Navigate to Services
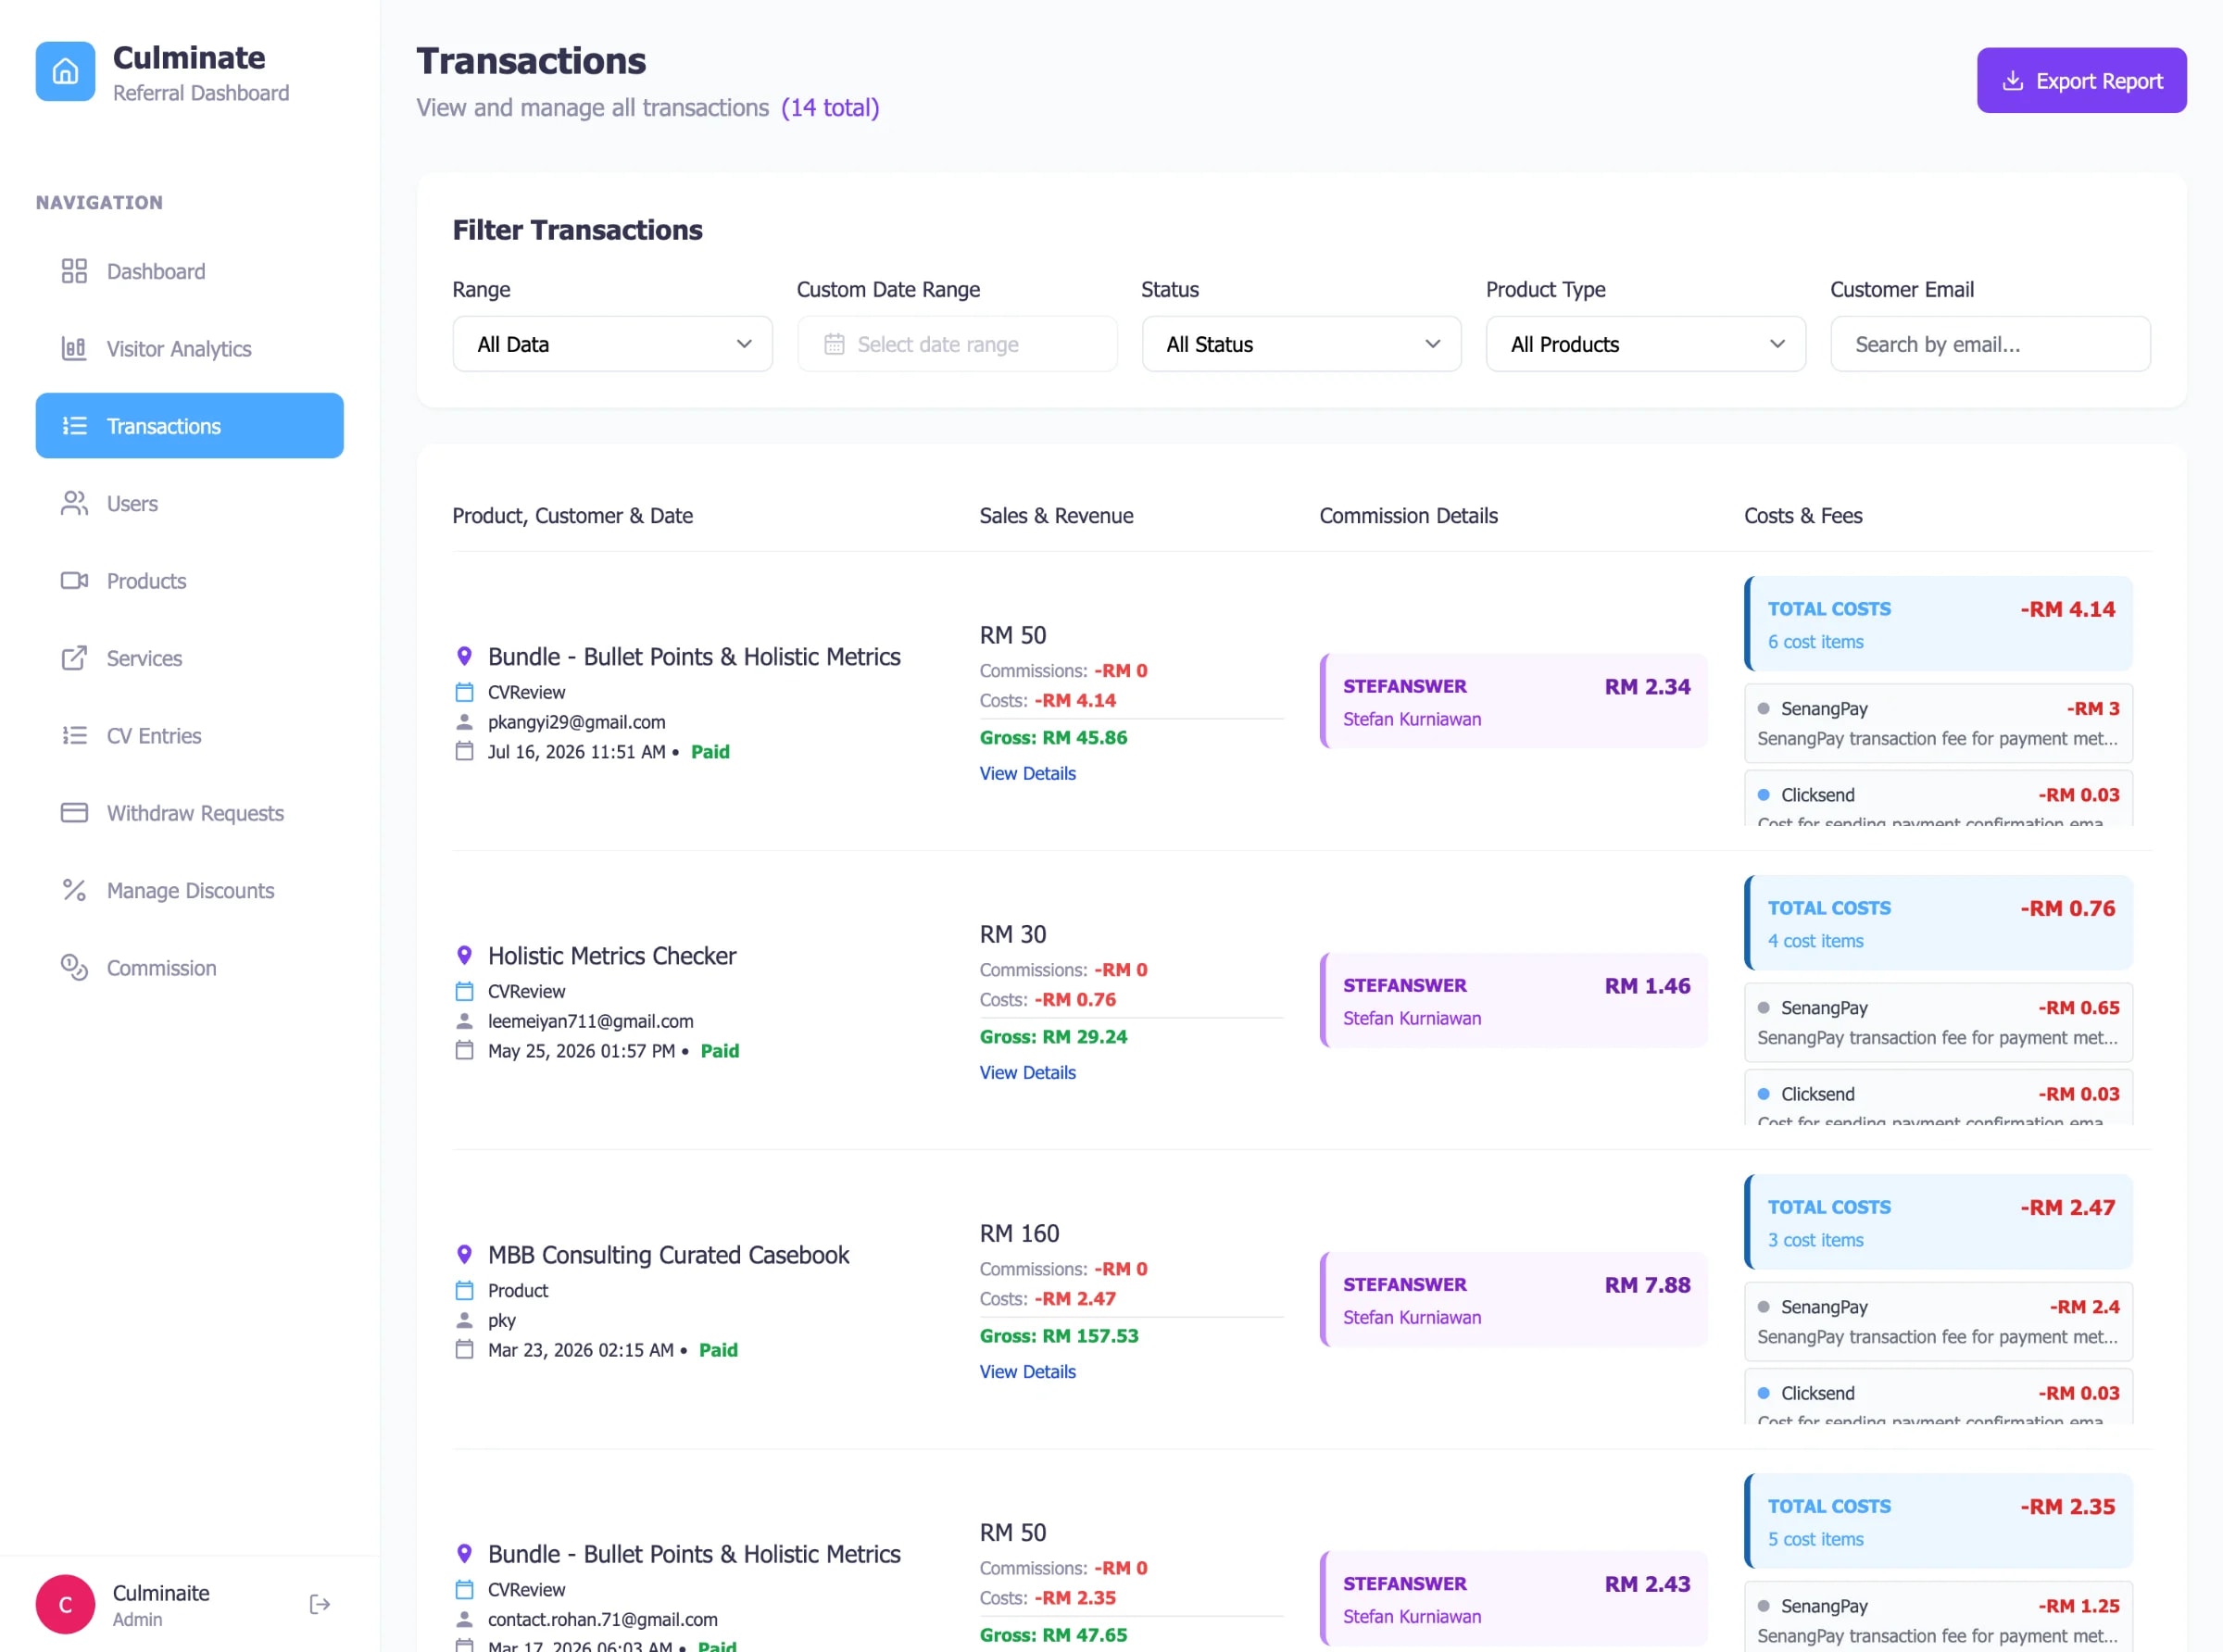 (x=189, y=658)
